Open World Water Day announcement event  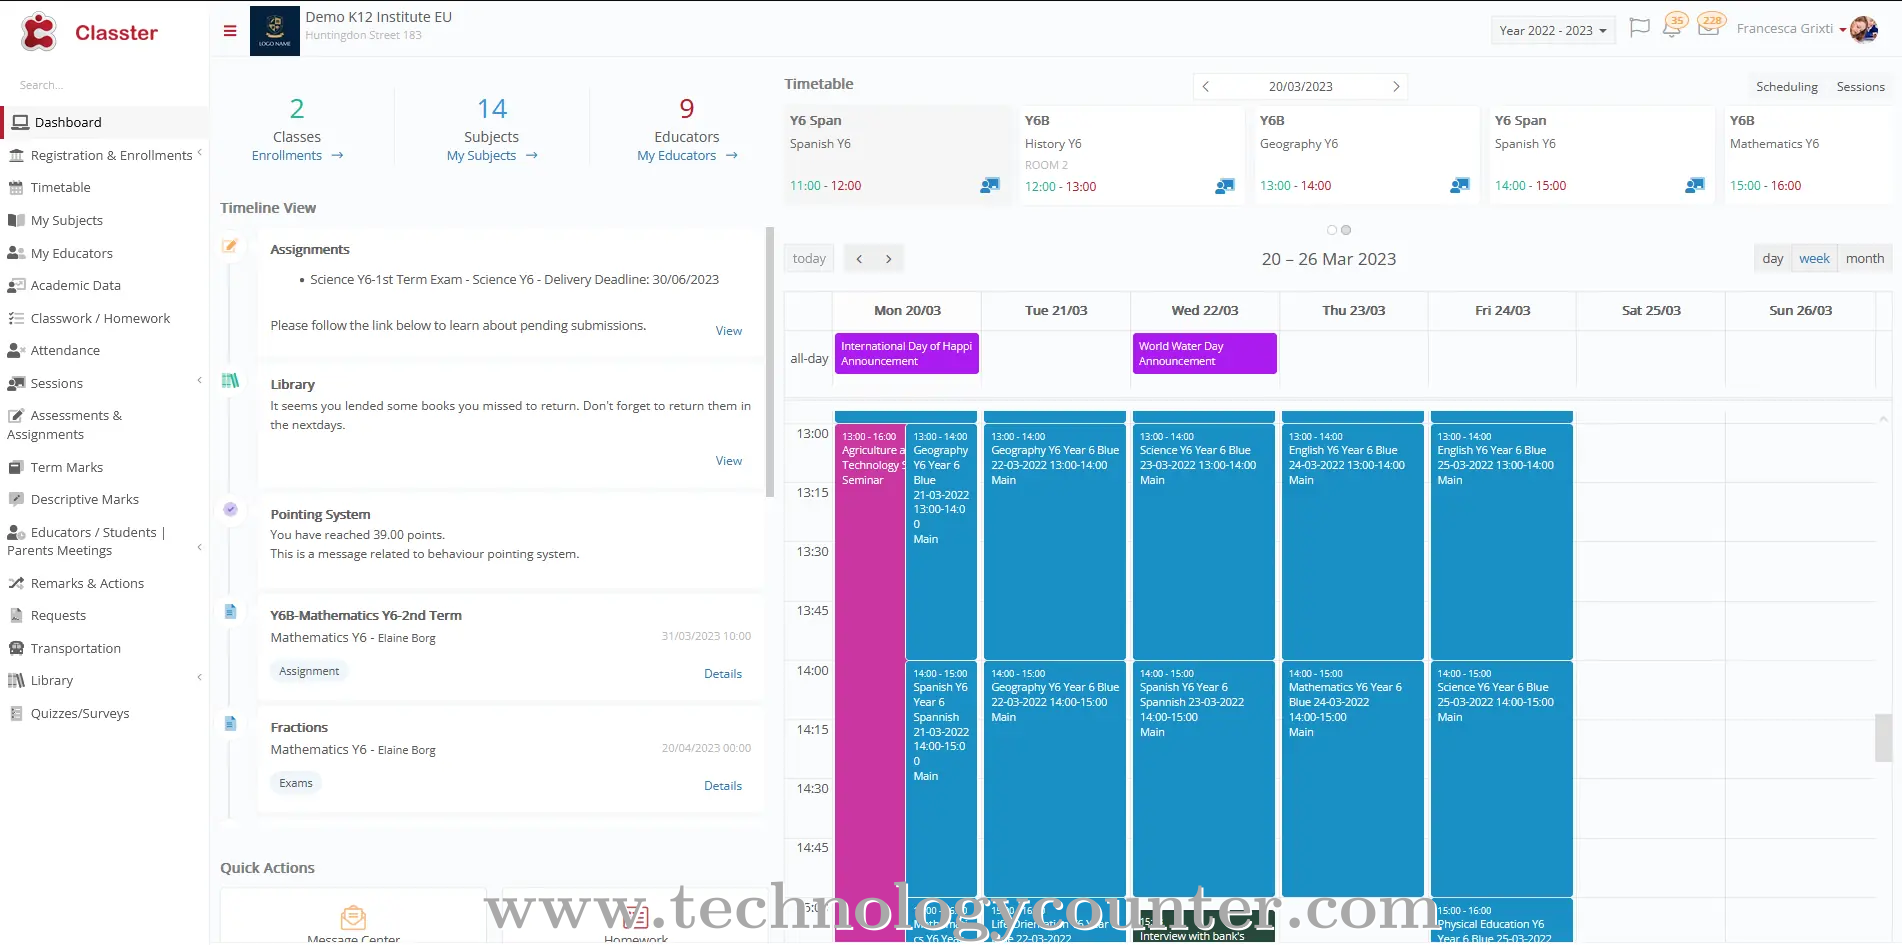pyautogui.click(x=1205, y=354)
